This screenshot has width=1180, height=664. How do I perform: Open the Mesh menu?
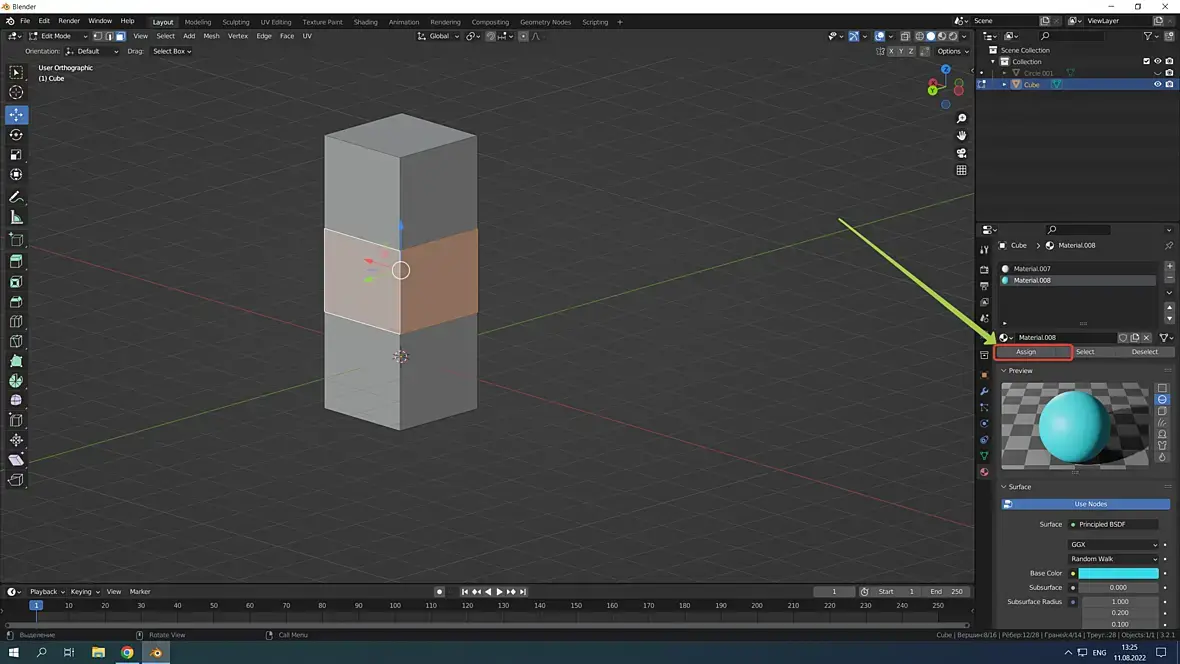pos(211,36)
